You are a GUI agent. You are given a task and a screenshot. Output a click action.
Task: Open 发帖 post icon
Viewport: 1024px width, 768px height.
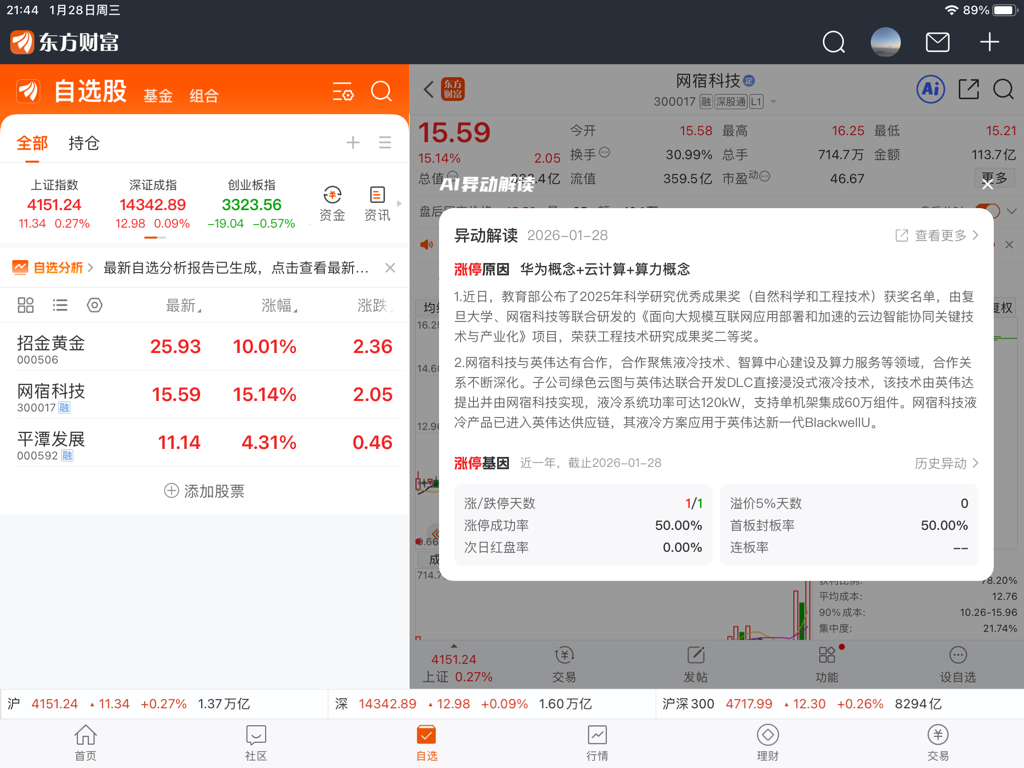point(695,665)
